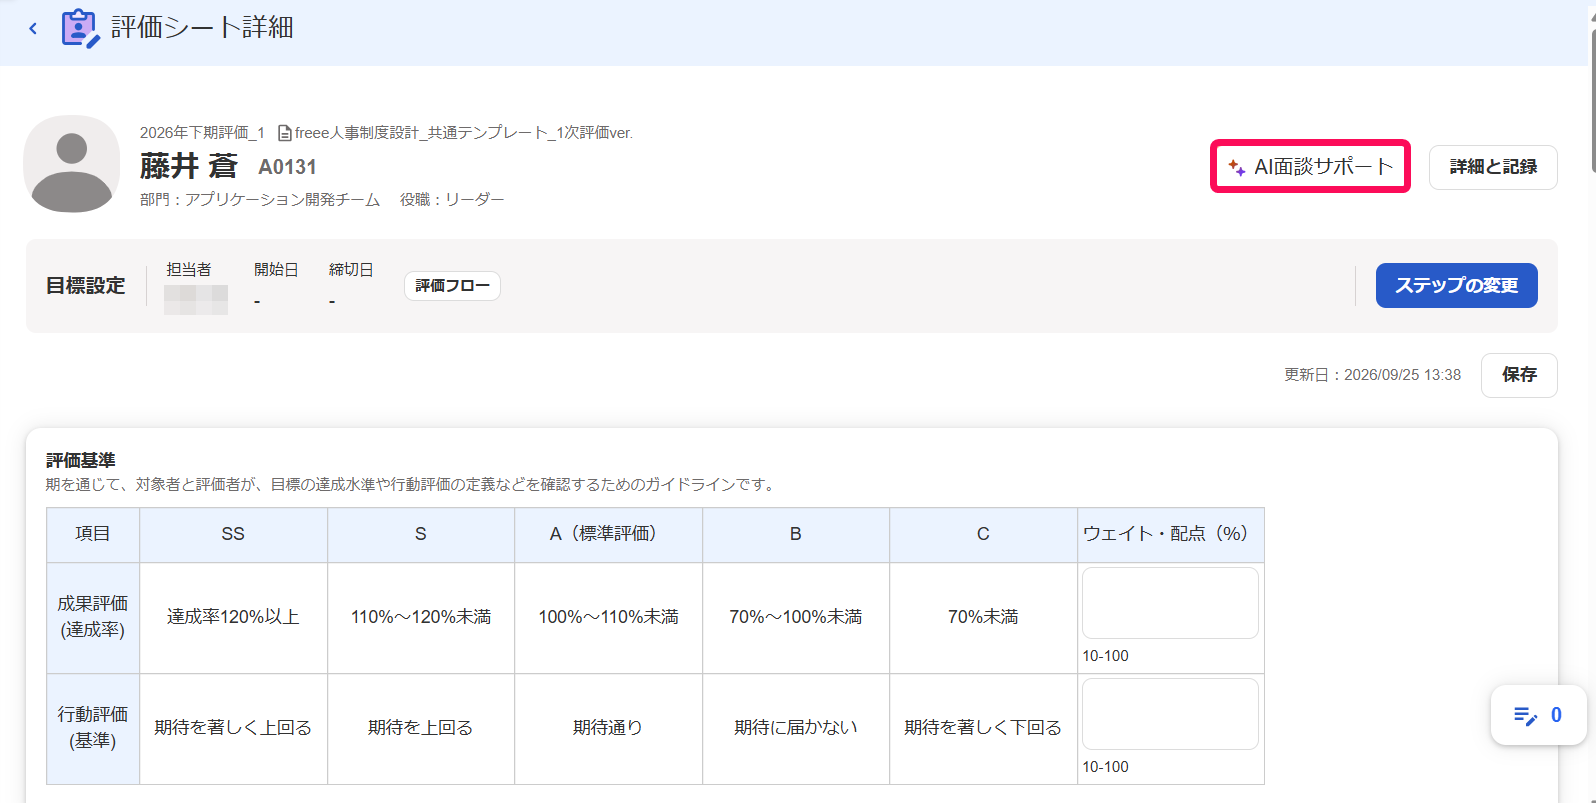Screen dimensions: 1596x803
Task: Click the weight field for 成果評価 row
Action: (1170, 603)
